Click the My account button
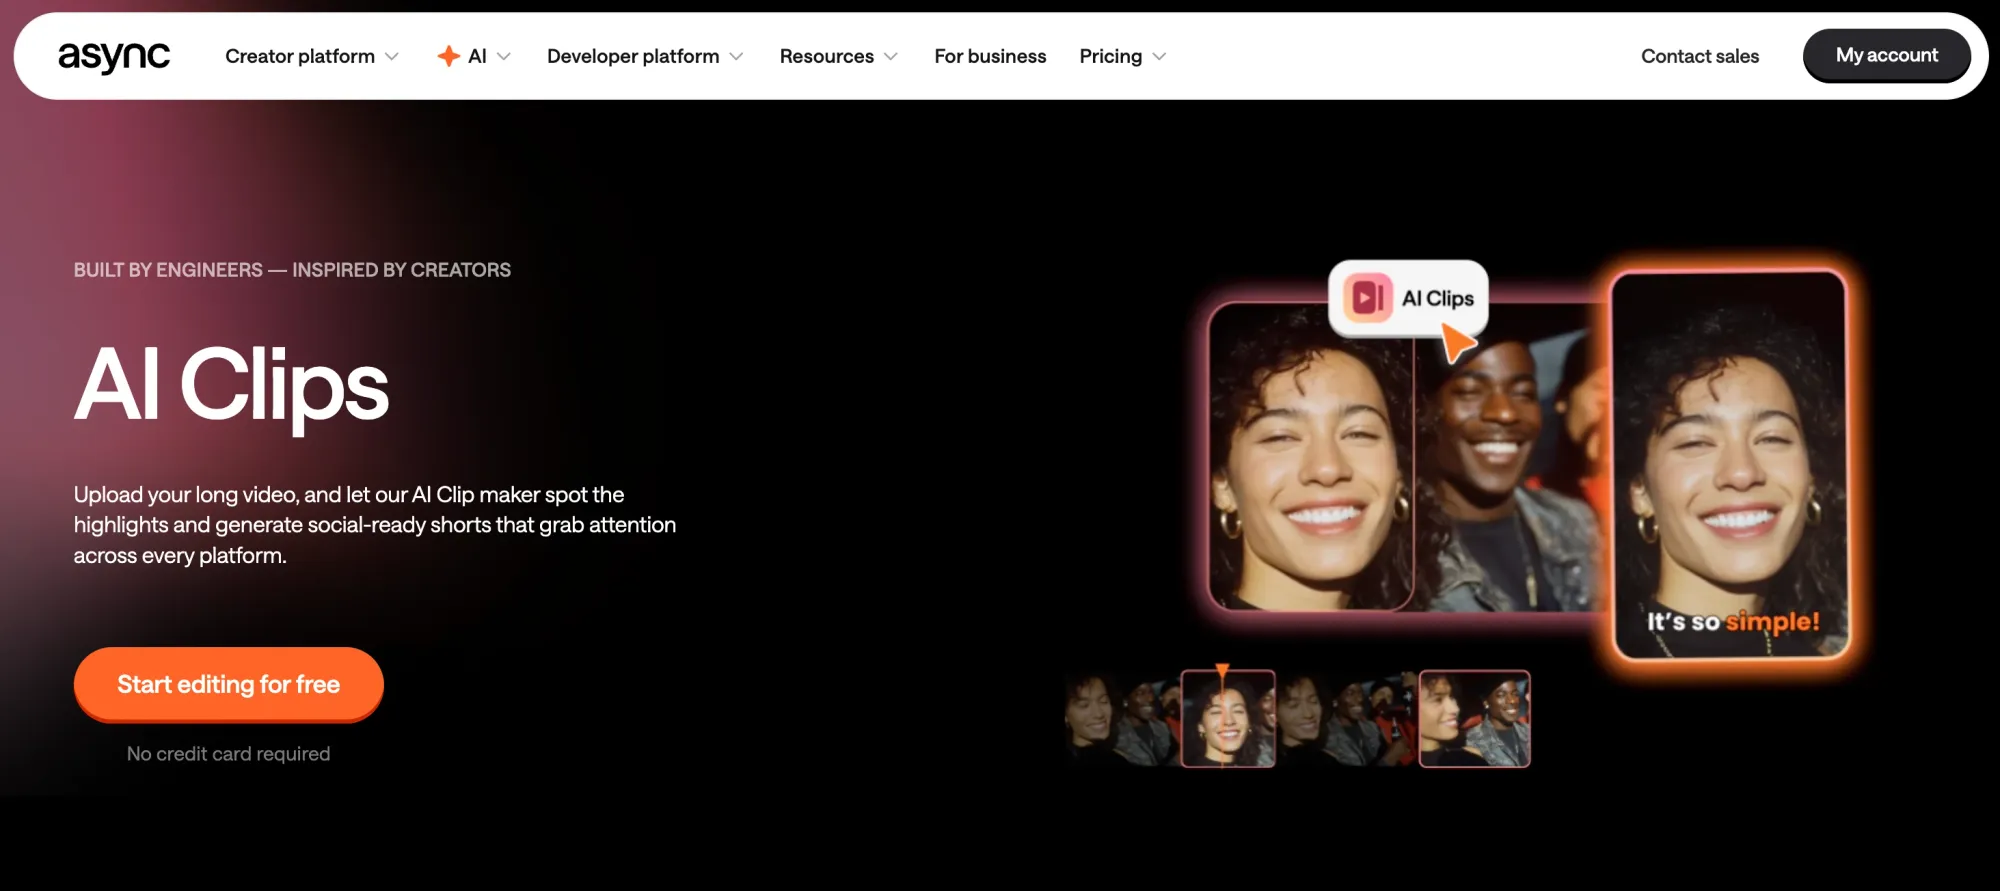Screen dimensions: 2000x891 [x=1886, y=56]
